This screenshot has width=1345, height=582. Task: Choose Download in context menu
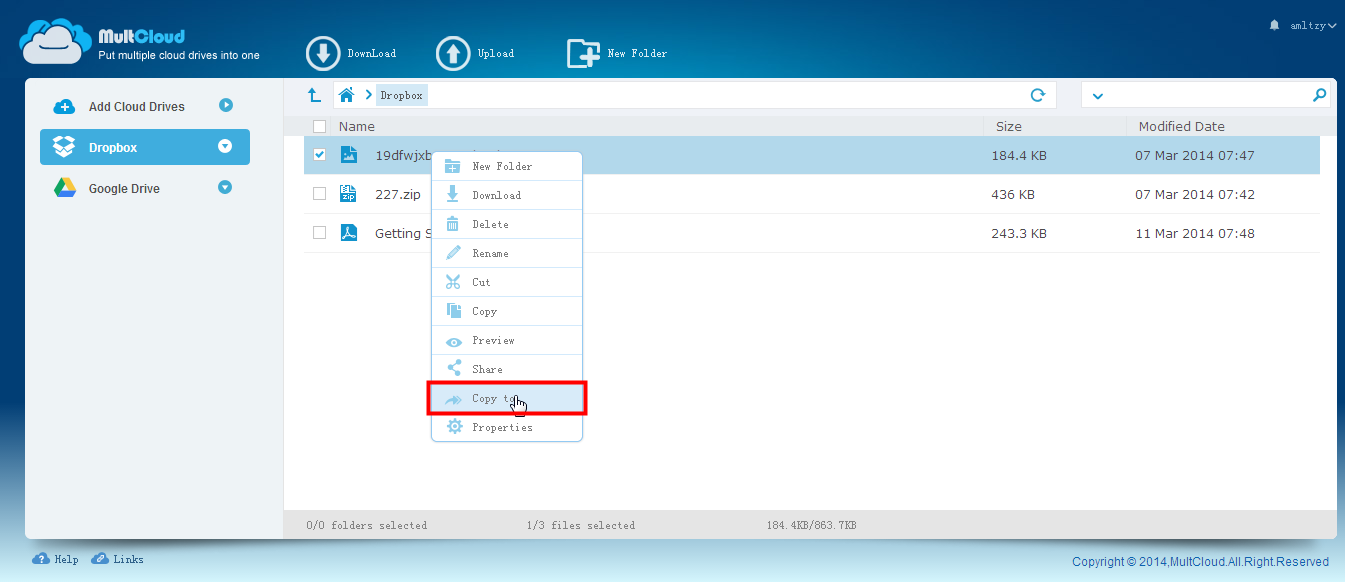point(507,195)
